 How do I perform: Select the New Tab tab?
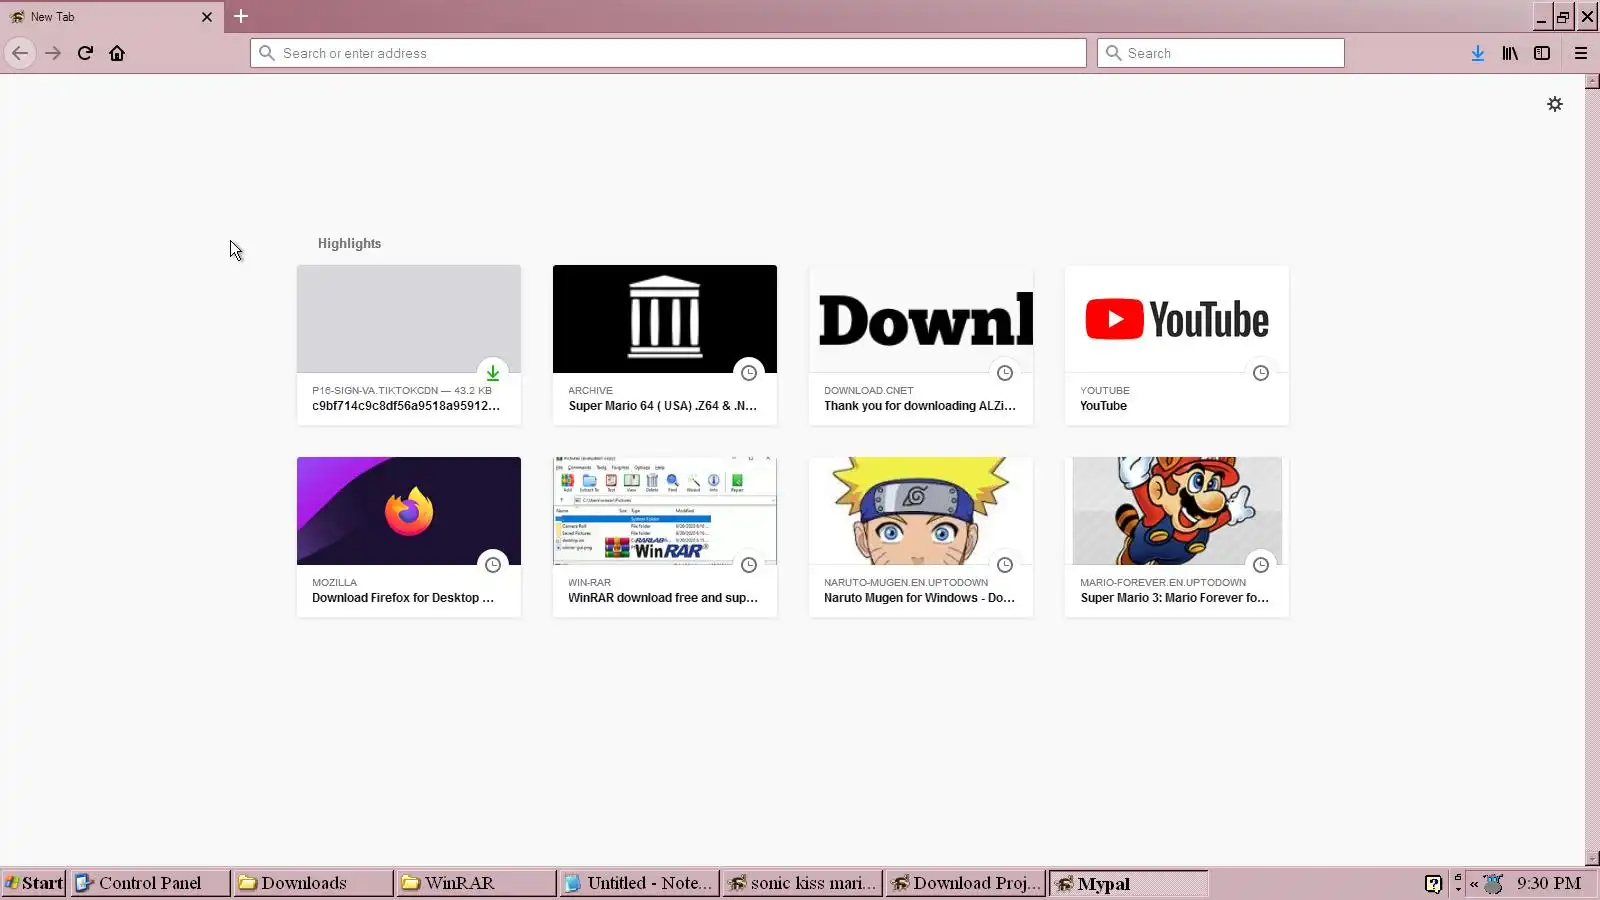pyautogui.click(x=110, y=17)
